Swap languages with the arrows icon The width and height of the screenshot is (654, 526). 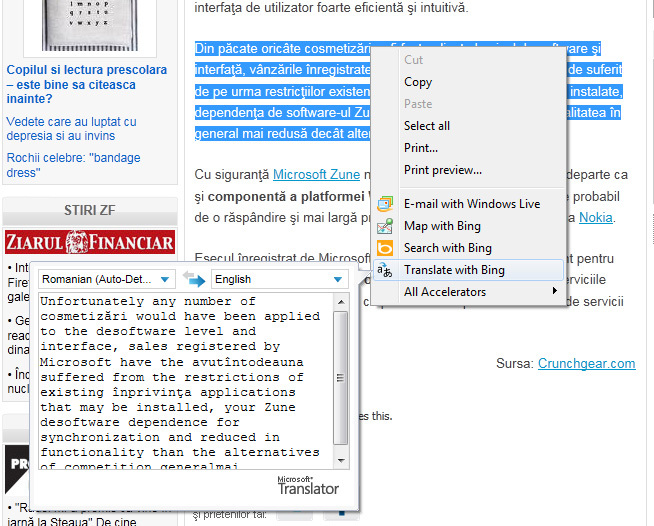[x=194, y=279]
